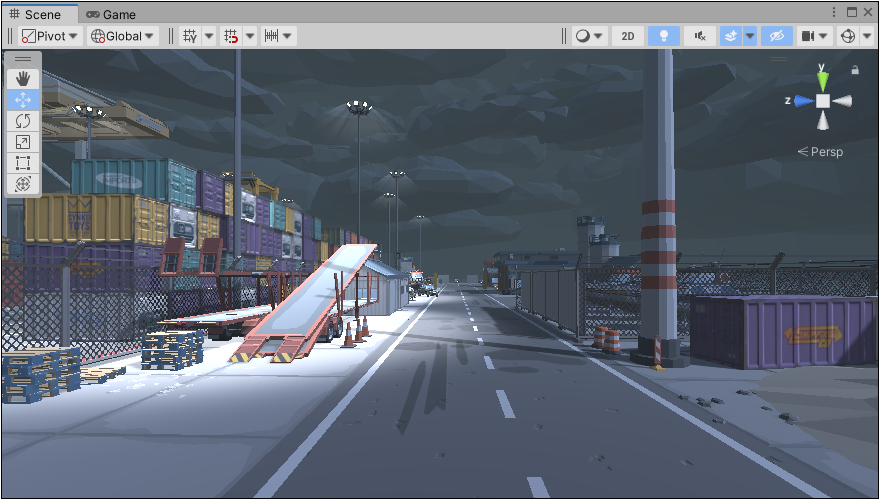880x500 pixels.
Task: Click the green Y axis gizmo cone
Action: tap(822, 77)
